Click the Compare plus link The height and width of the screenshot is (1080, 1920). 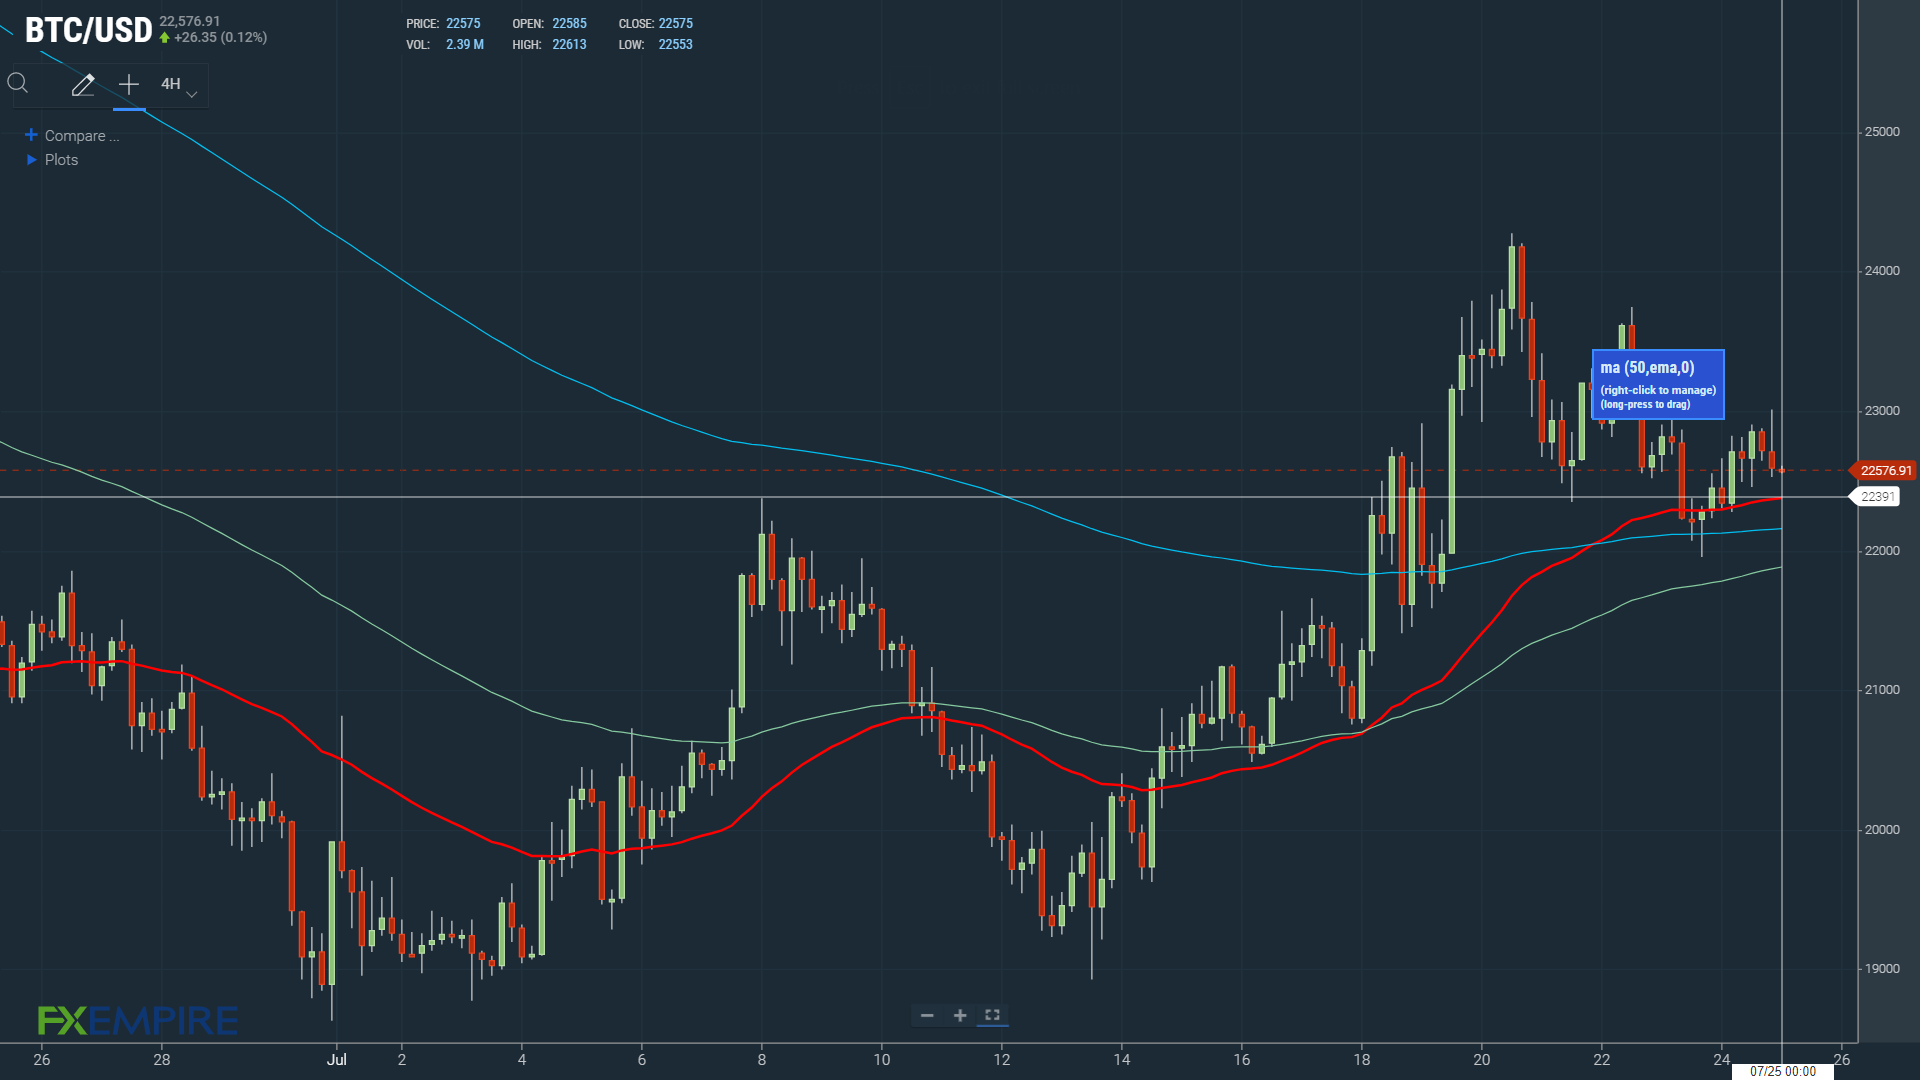72,136
